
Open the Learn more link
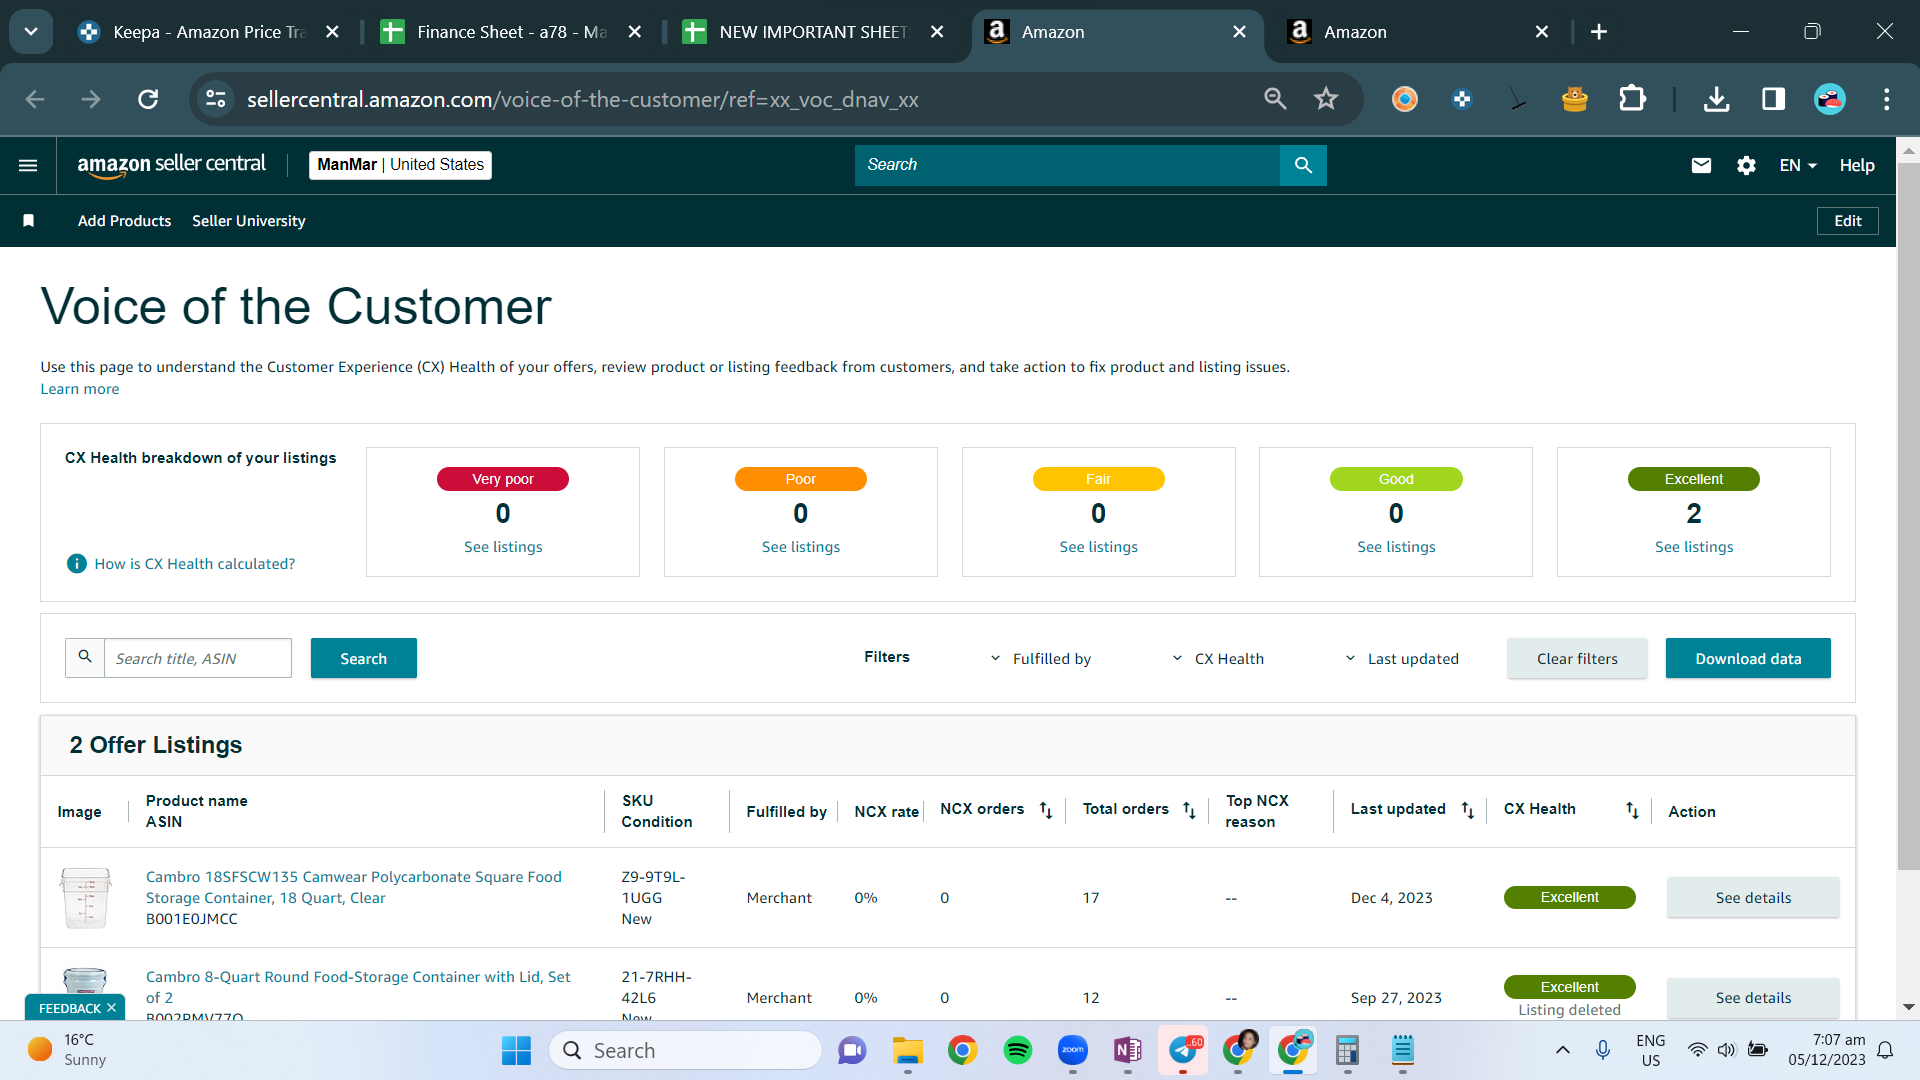[x=80, y=389]
